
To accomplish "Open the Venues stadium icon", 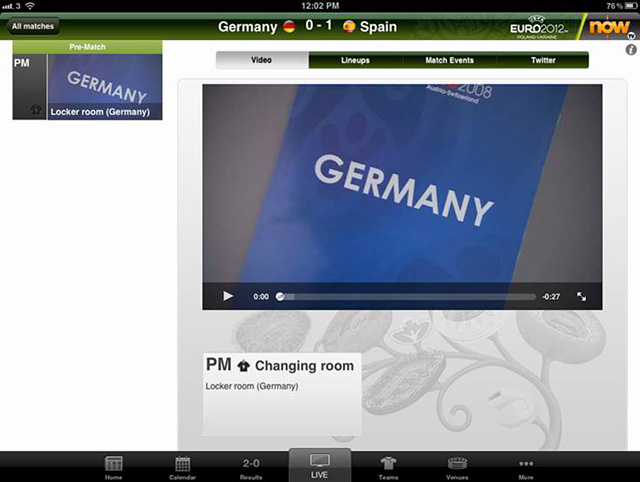I will coord(457,463).
